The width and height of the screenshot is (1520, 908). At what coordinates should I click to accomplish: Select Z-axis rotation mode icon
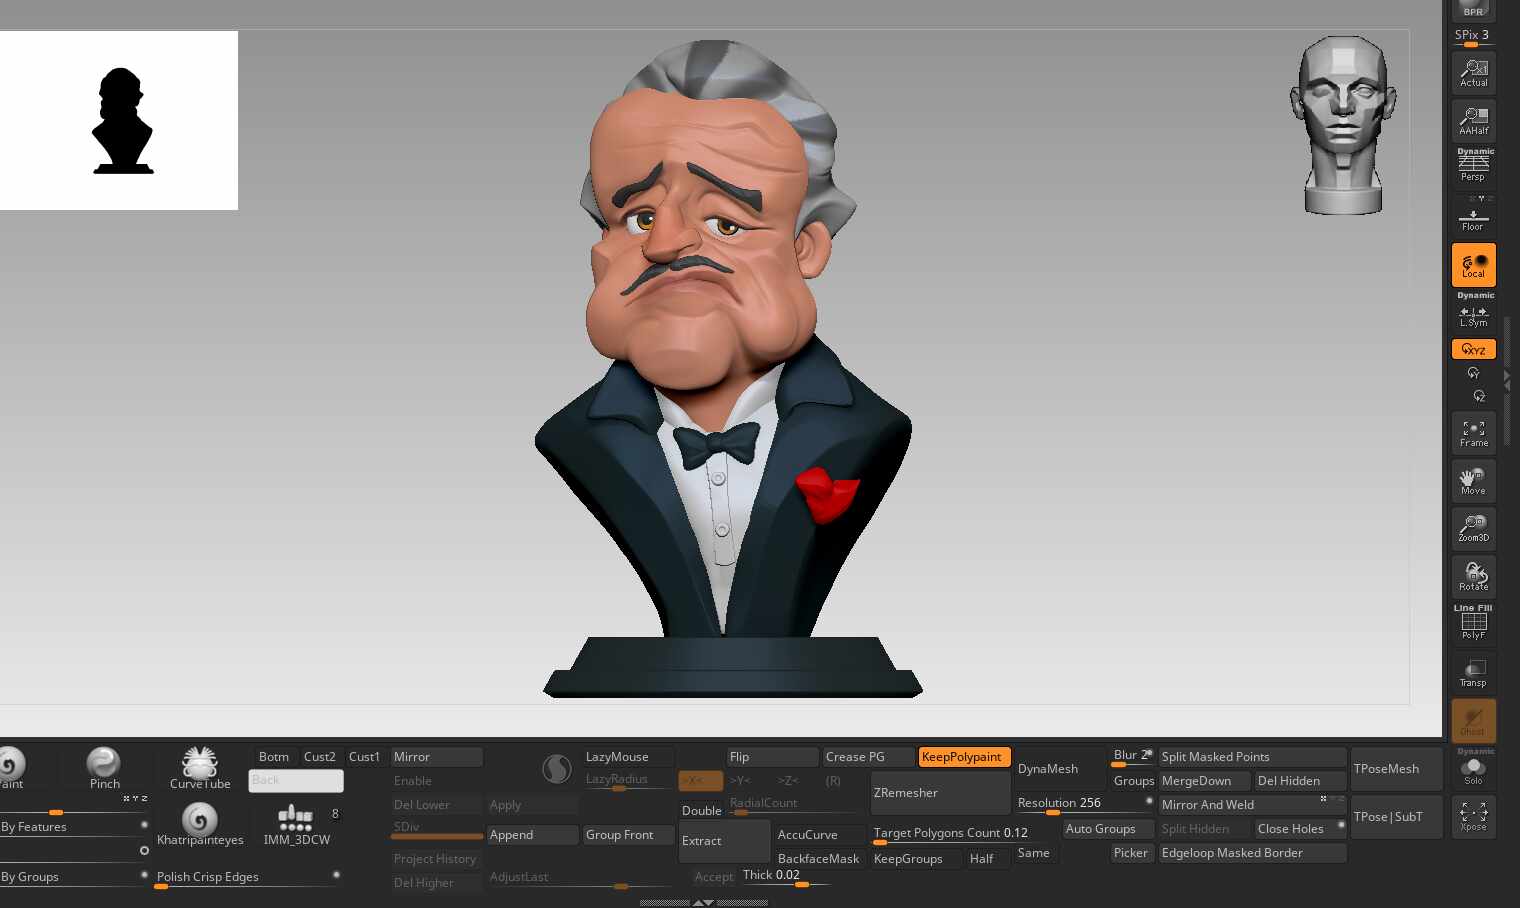pos(1479,395)
